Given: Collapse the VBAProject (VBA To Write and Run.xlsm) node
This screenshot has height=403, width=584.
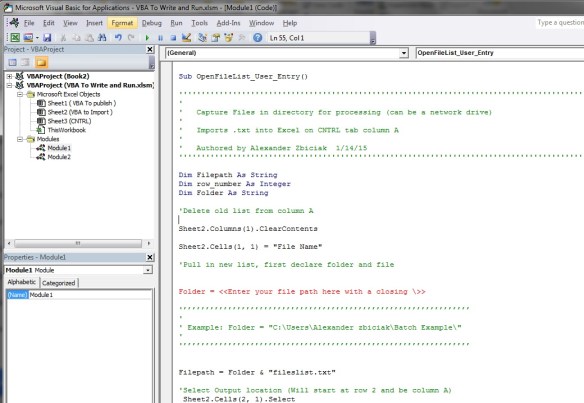Looking at the screenshot, I should [x=9, y=85].
